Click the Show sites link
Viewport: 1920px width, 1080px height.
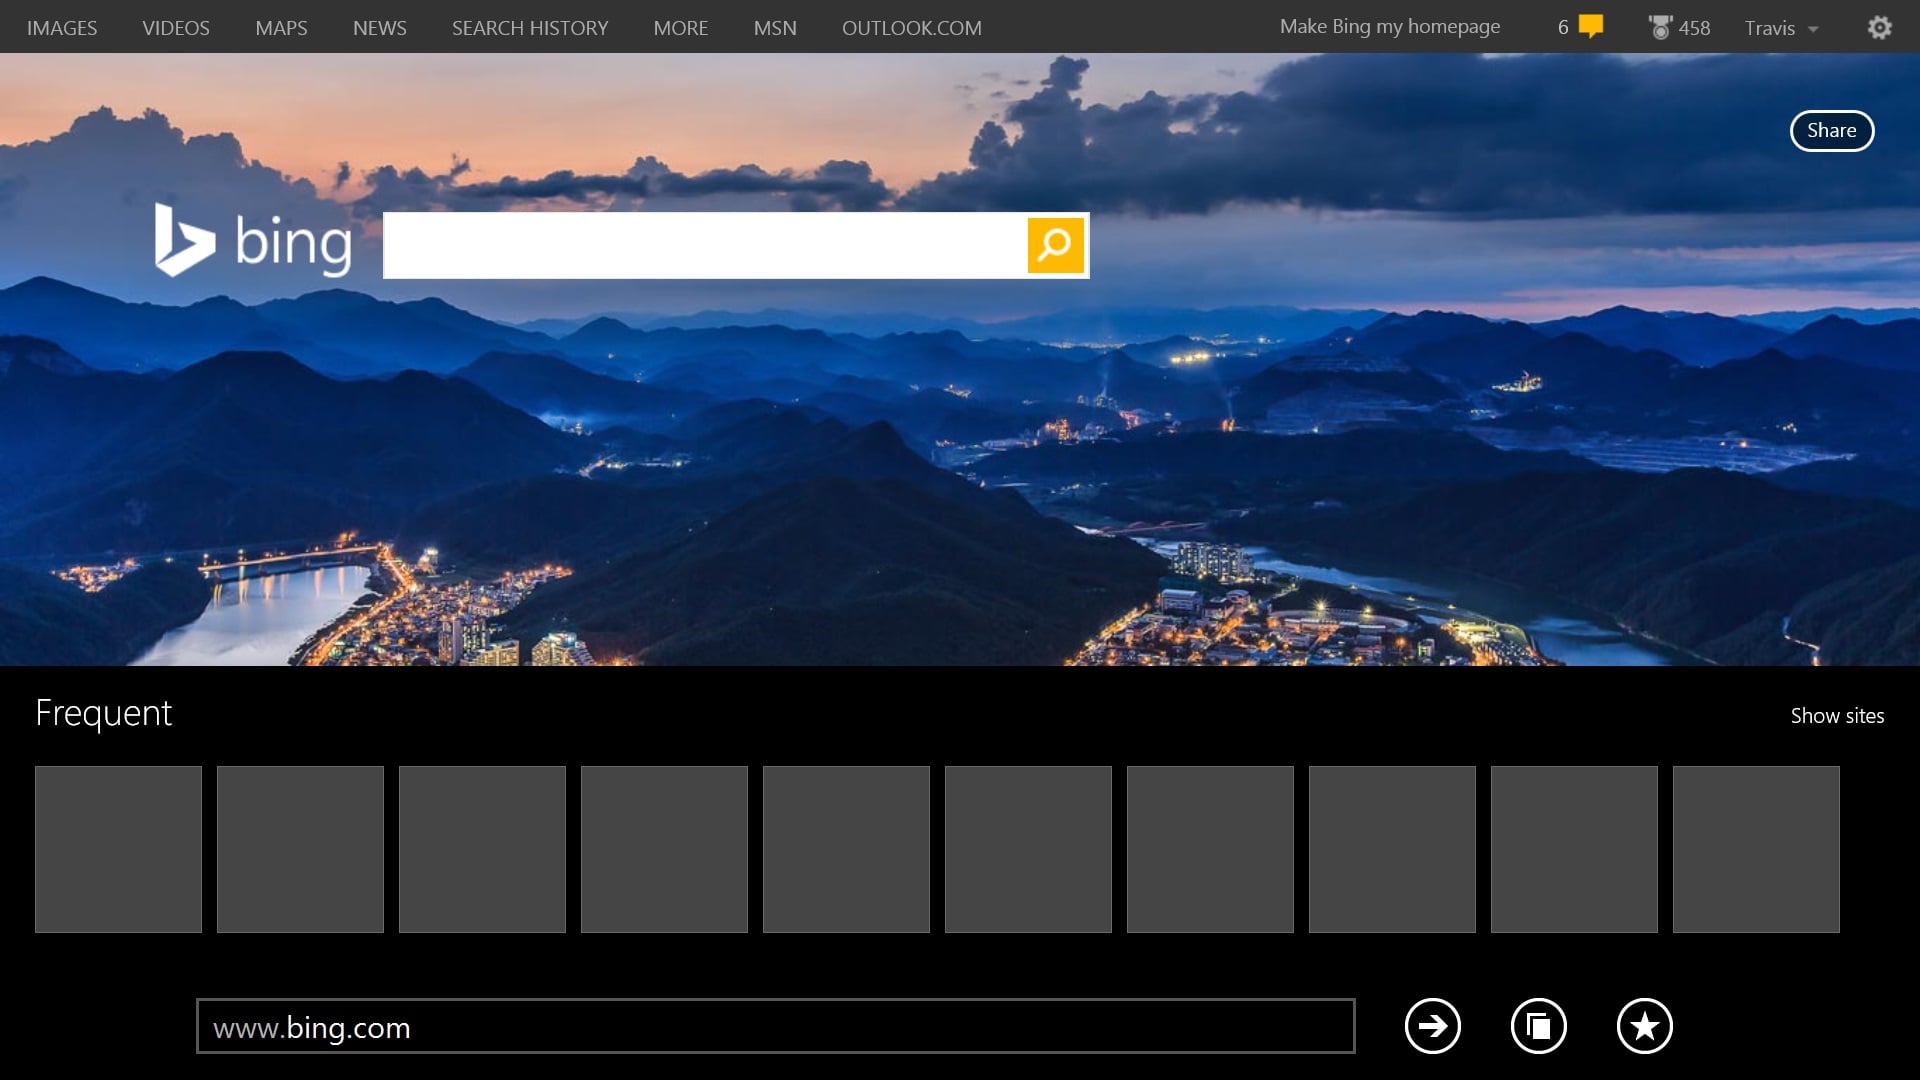tap(1837, 716)
